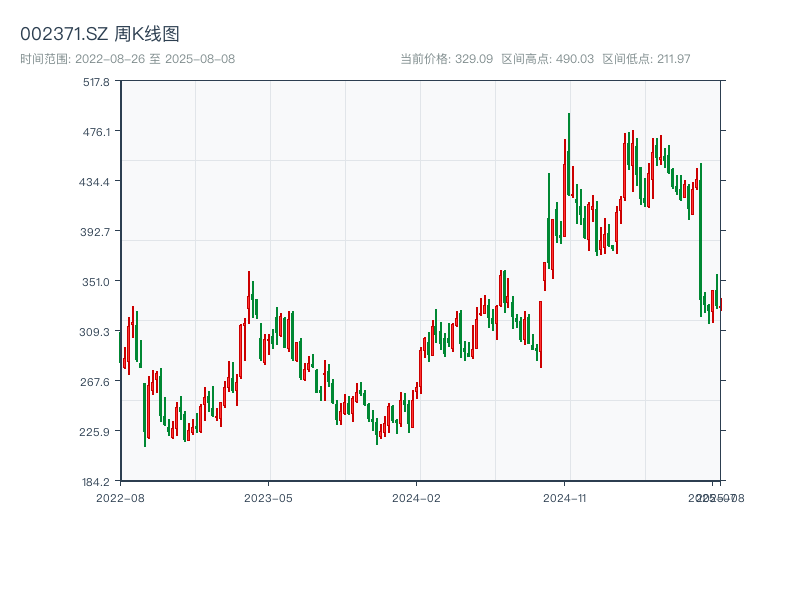Click y-axis label 434.4
This screenshot has height=600, width=800.
point(94,182)
